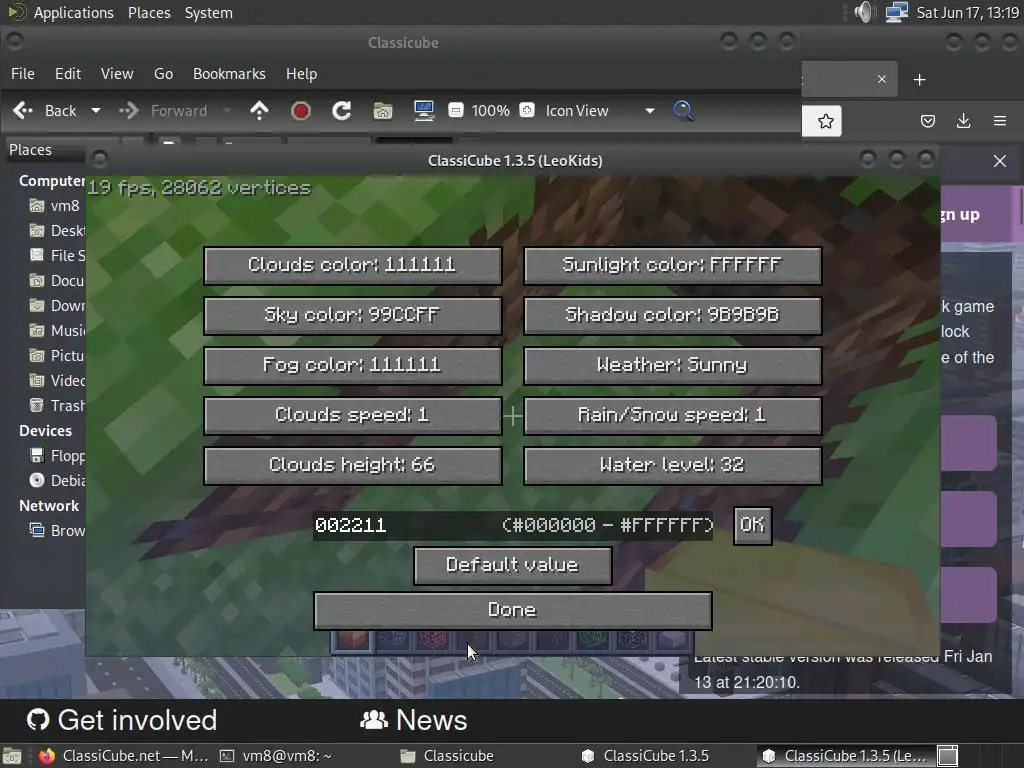
Task: Go up one folder with the Up arrow
Action: (x=259, y=111)
